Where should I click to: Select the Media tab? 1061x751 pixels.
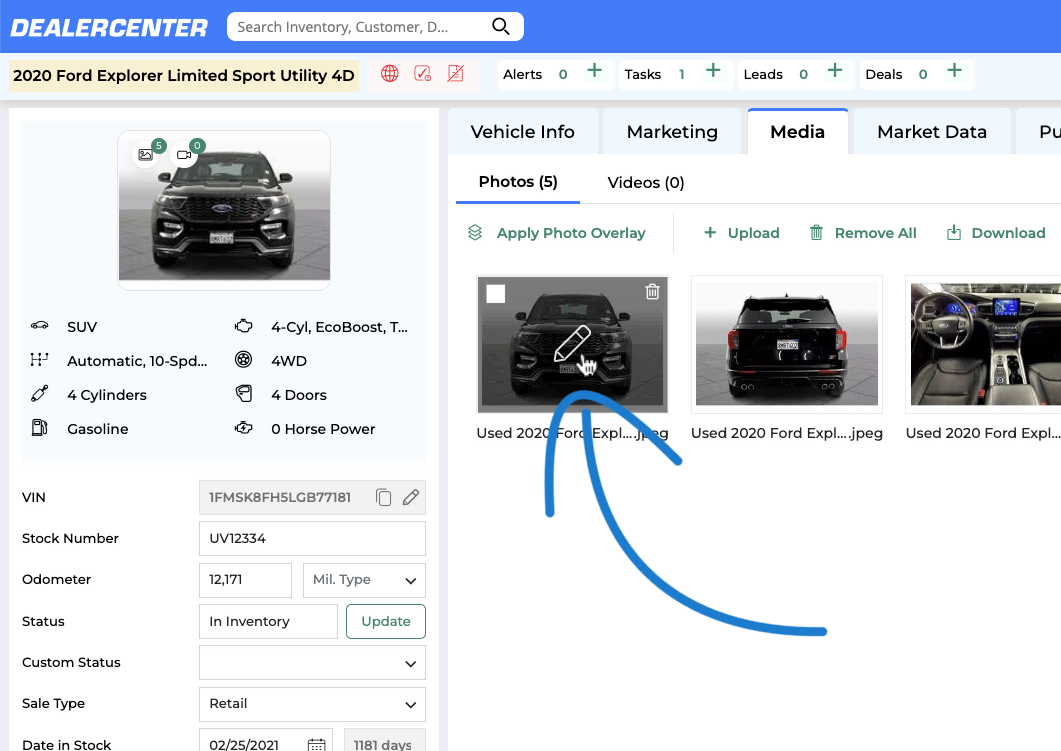pyautogui.click(x=797, y=131)
